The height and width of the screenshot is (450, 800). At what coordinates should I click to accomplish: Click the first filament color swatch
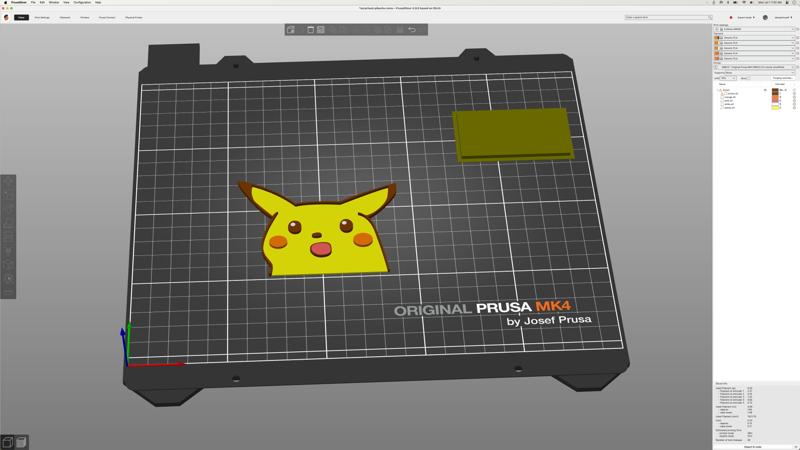coord(716,38)
